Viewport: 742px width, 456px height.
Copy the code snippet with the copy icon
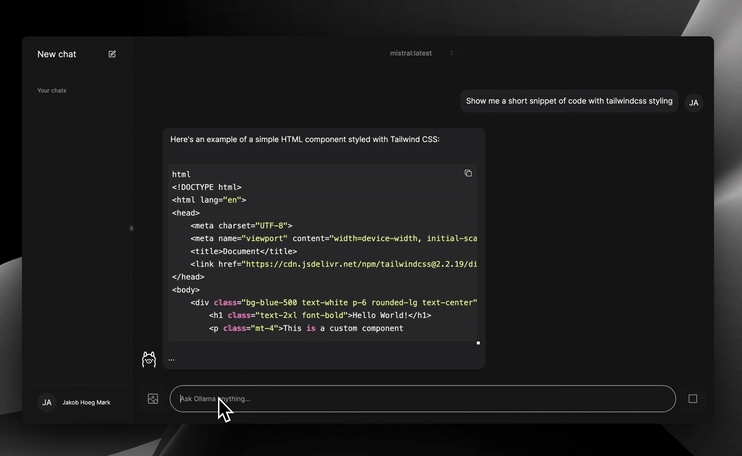(x=468, y=173)
